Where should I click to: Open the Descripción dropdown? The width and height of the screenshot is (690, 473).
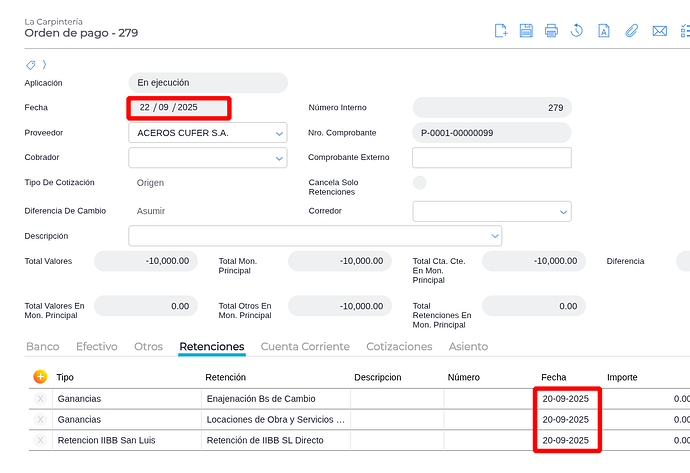point(494,236)
